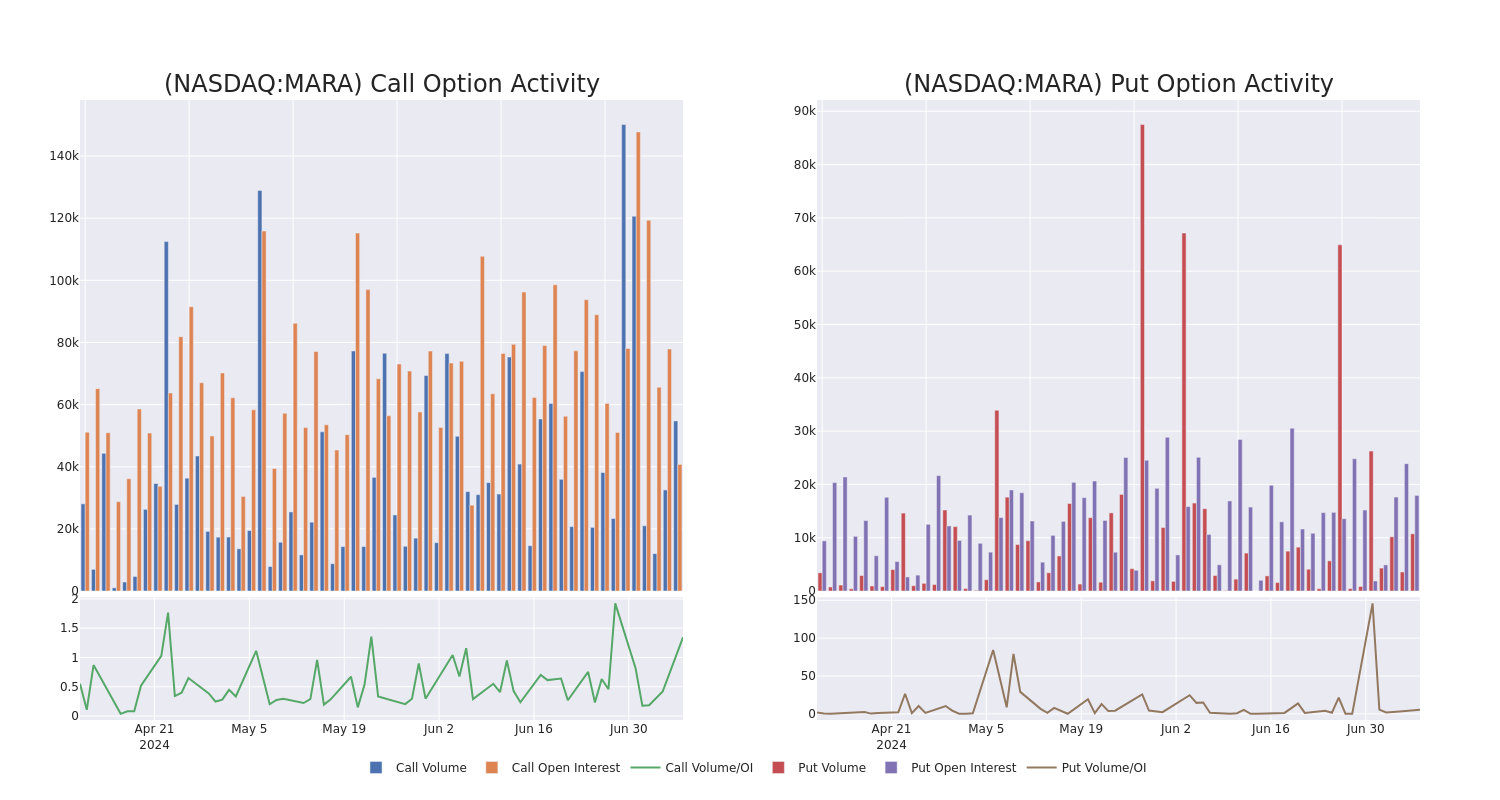Image resolution: width=1500 pixels, height=800 pixels.
Task: Click the purple Put Open Interest swatch
Action: [x=891, y=768]
